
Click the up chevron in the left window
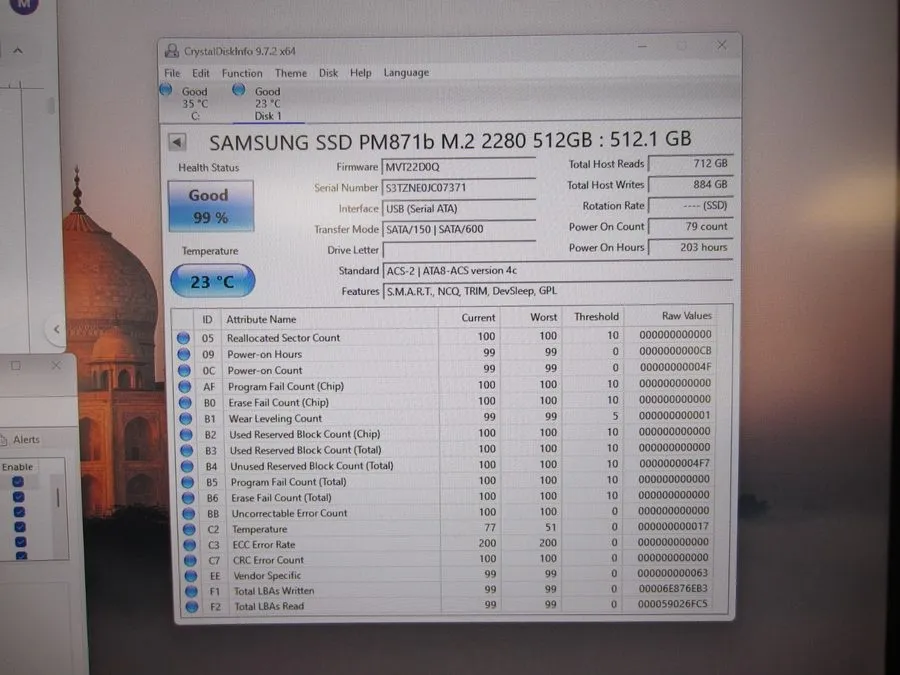pyautogui.click(x=18, y=51)
